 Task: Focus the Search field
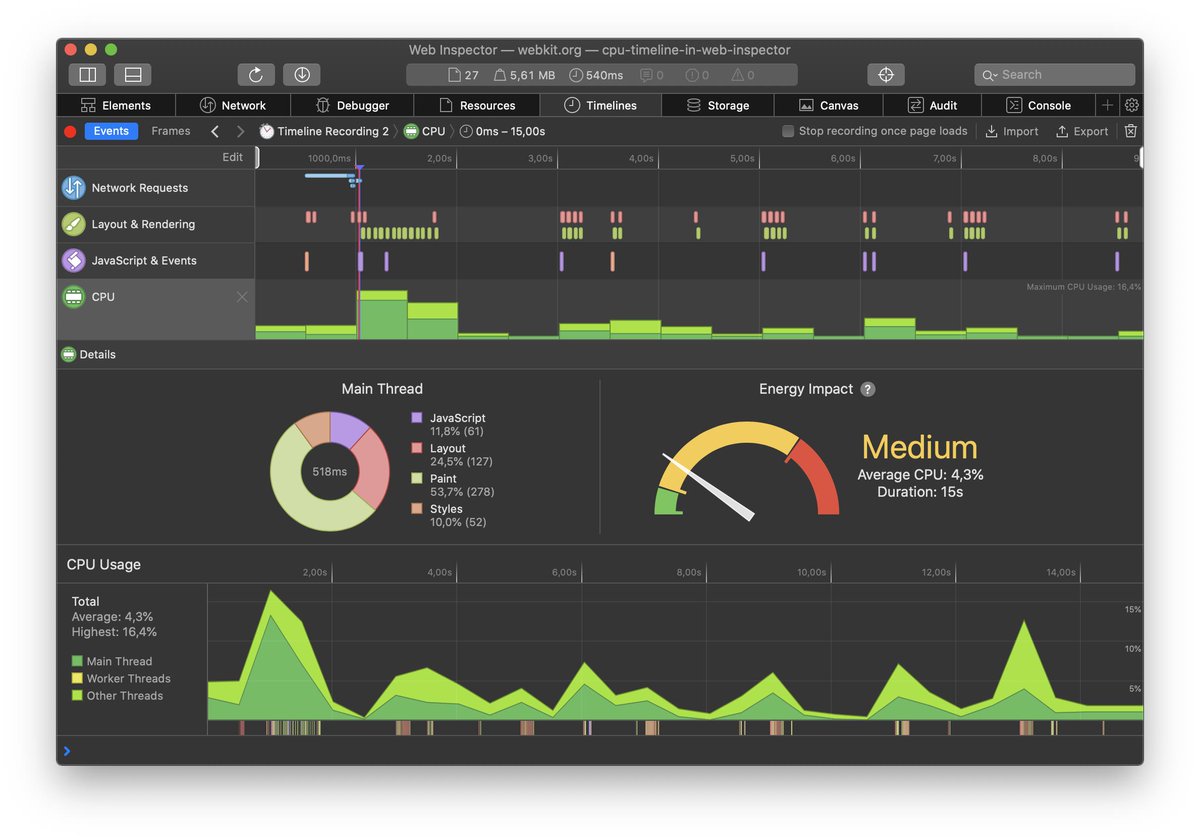(1055, 74)
